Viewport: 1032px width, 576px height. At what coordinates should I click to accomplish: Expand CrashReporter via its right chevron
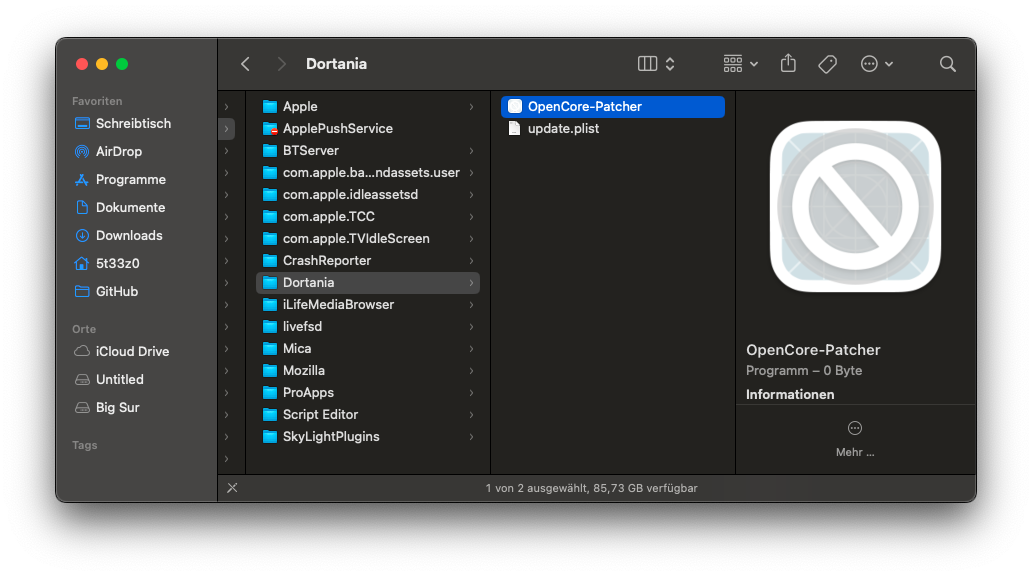[x=471, y=261]
